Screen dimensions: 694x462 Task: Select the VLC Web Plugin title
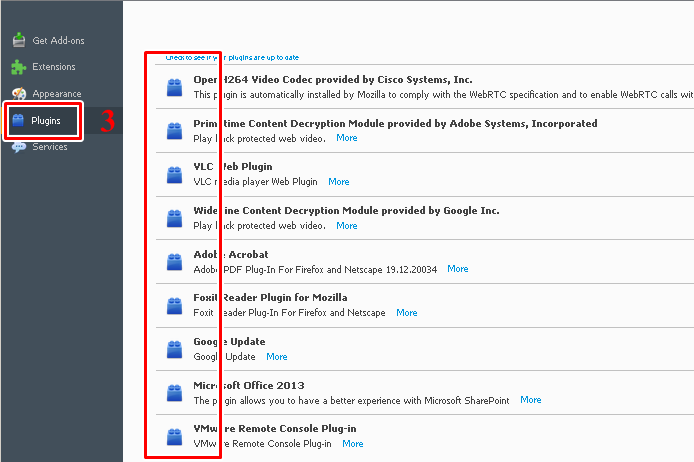click(233, 167)
